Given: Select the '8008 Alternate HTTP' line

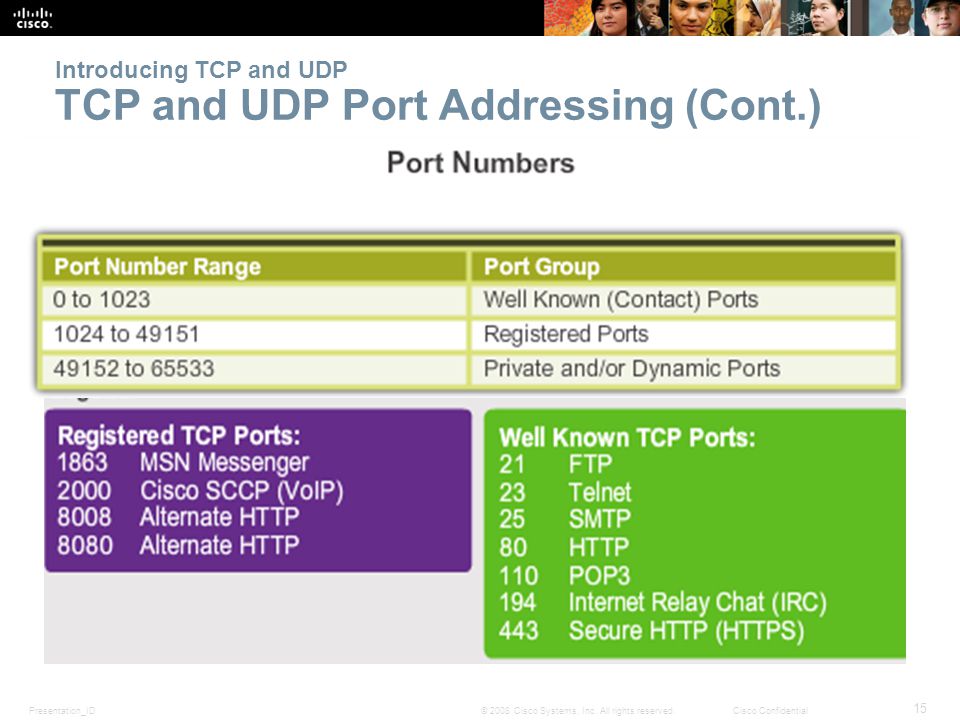Looking at the screenshot, I should click(x=178, y=517).
